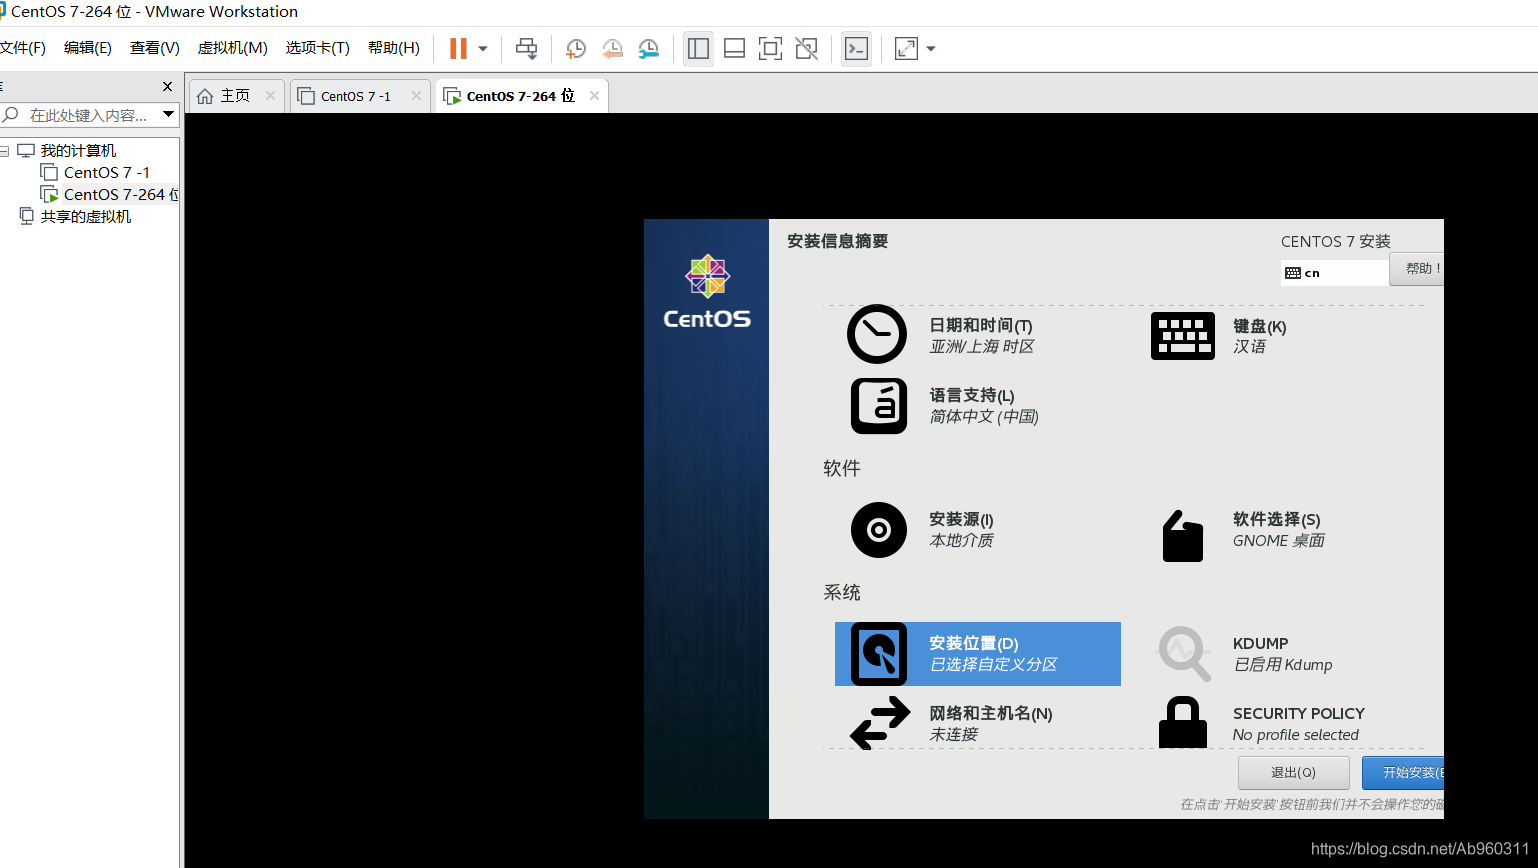This screenshot has height=868, width=1538.
Task: Open the power options dropdown beside pause
Action: [x=483, y=48]
